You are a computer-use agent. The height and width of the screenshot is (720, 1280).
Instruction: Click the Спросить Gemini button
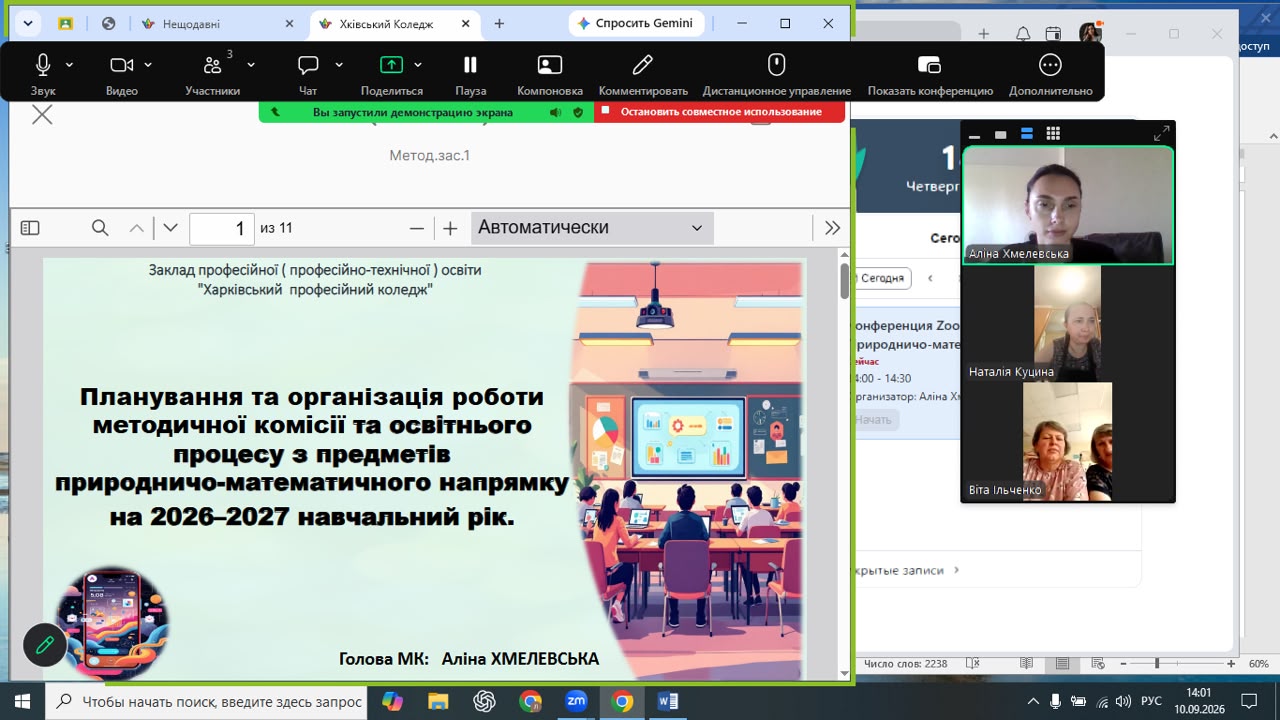[636, 24]
